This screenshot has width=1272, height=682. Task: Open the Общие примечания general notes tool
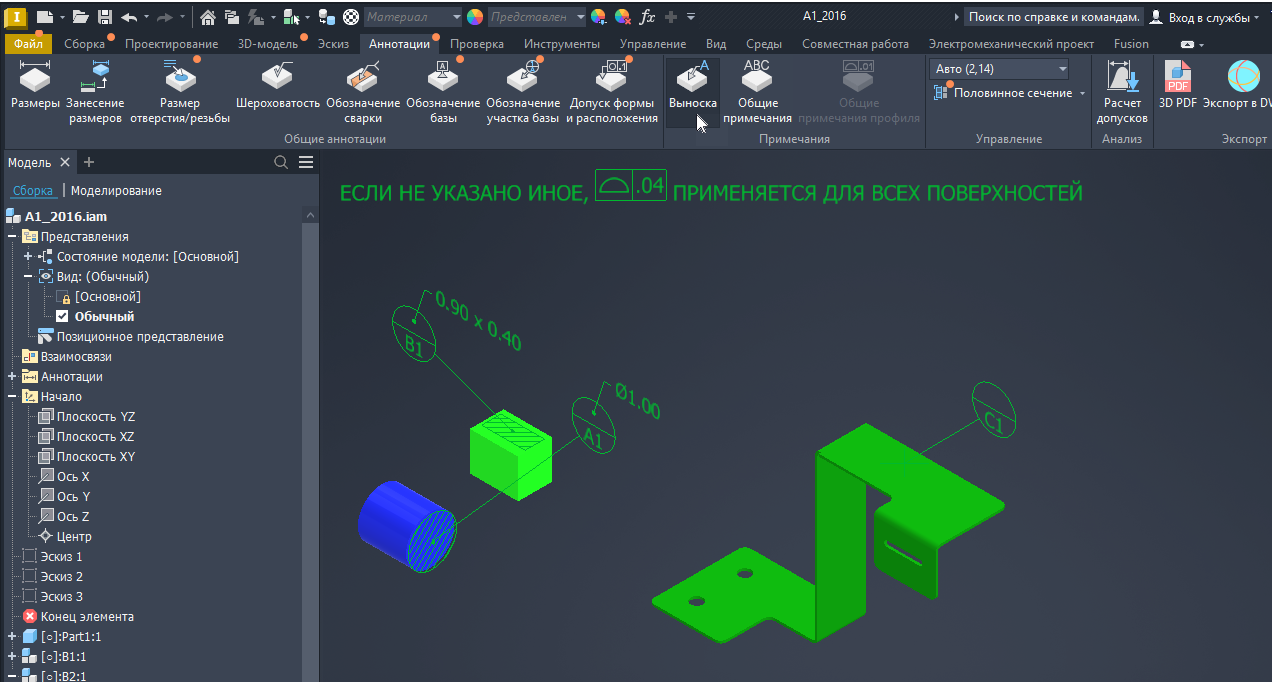tap(757, 92)
